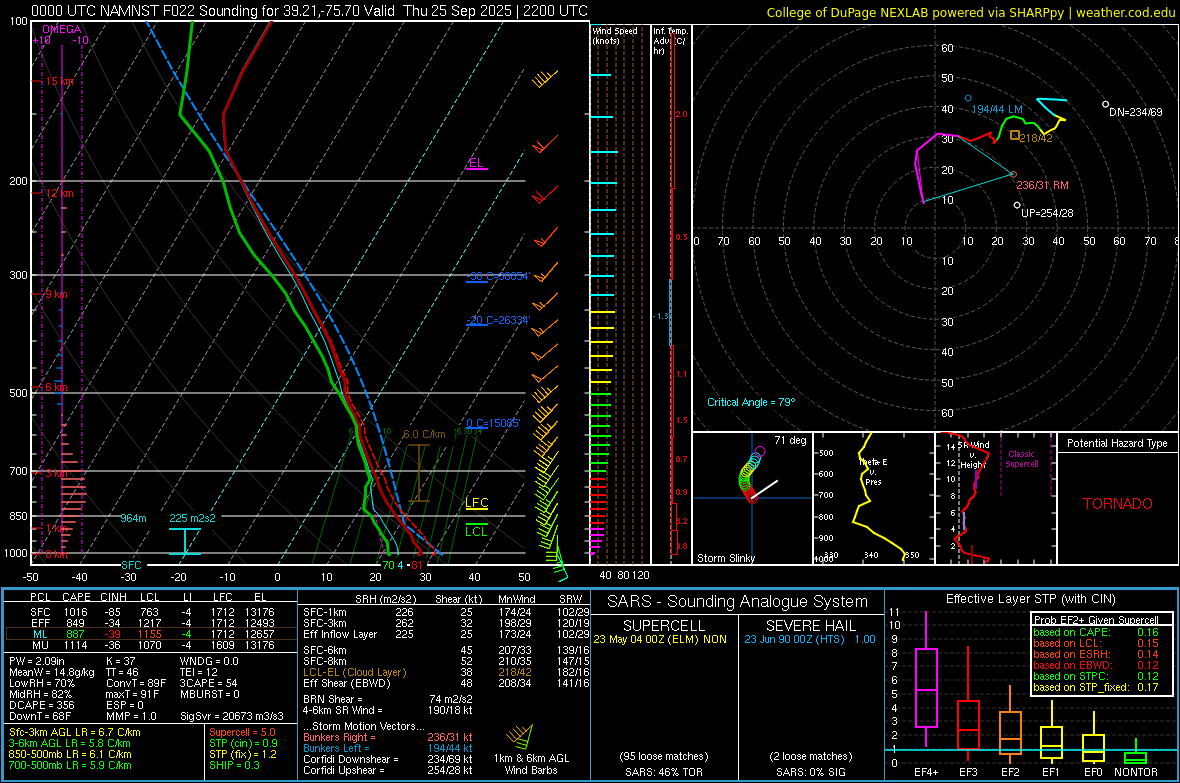Click the 'SR Wind v. Height' label
Image resolution: width=1180 pixels, height=783 pixels.
(974, 455)
